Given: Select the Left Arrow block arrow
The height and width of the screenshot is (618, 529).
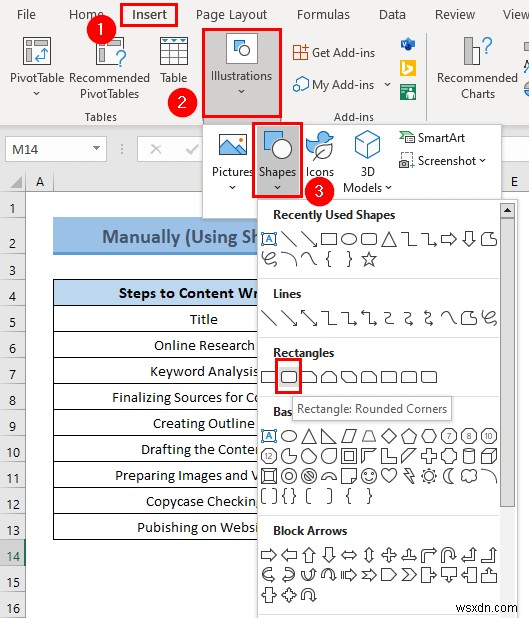Looking at the screenshot, I should pyautogui.click(x=289, y=555).
